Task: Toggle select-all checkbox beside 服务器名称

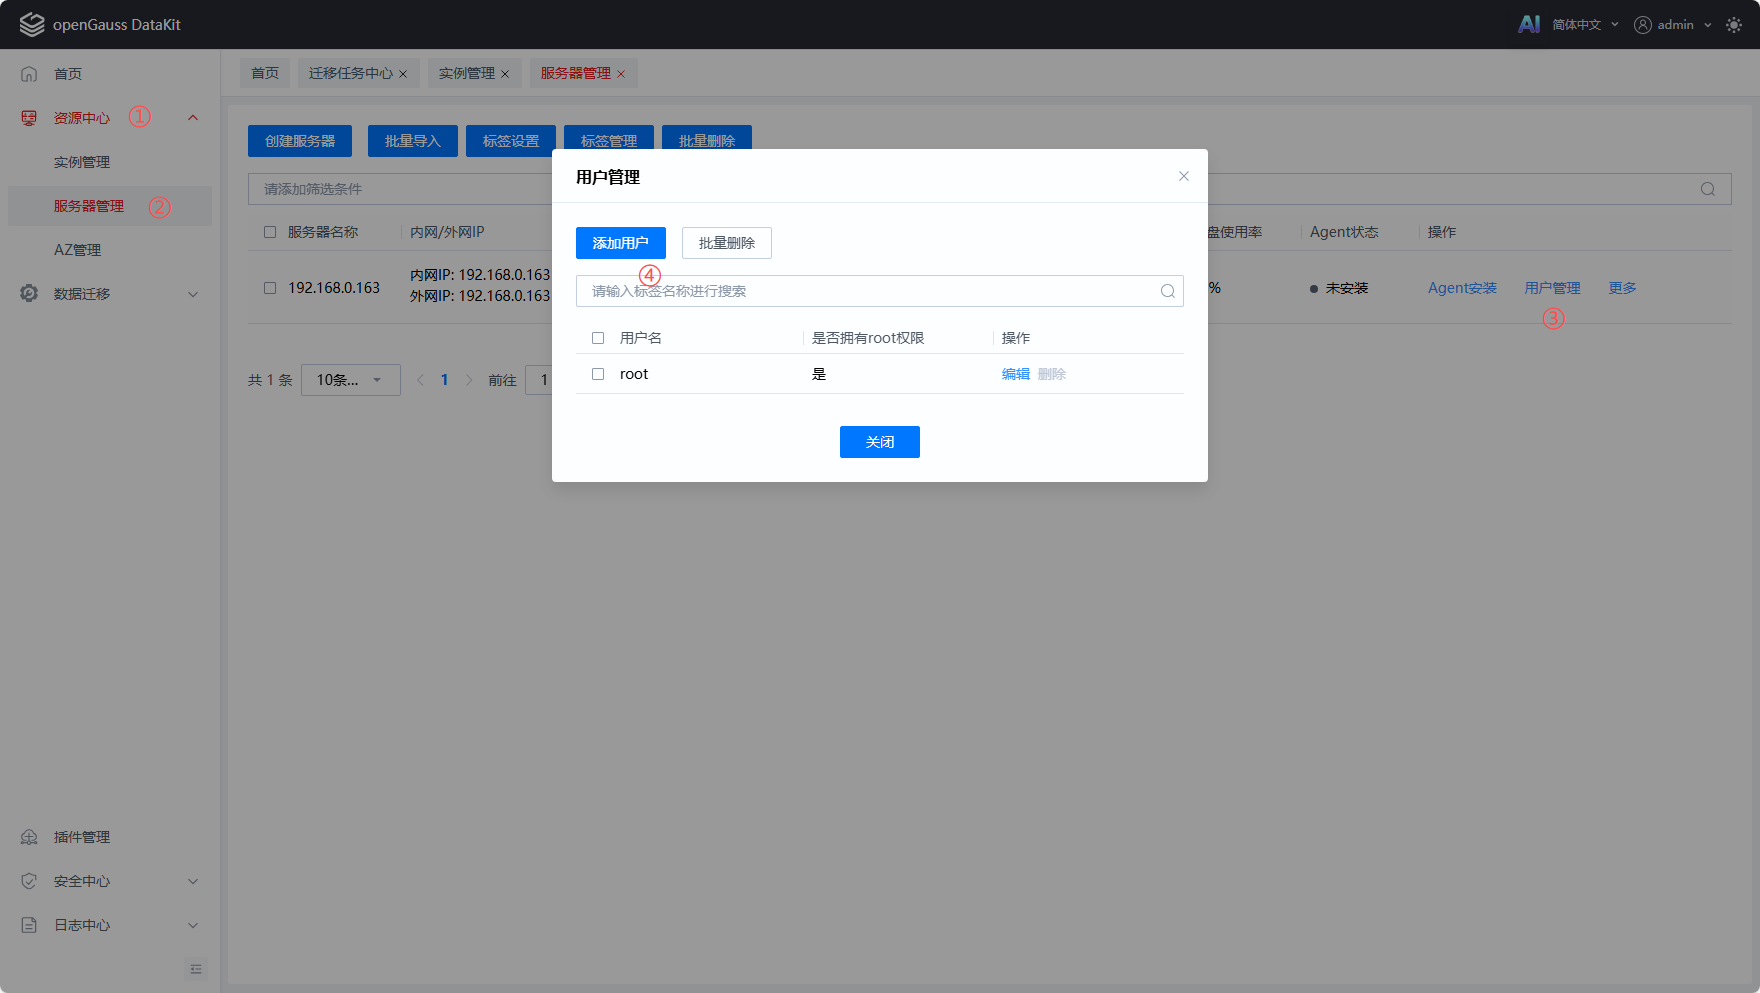Action: [x=270, y=232]
